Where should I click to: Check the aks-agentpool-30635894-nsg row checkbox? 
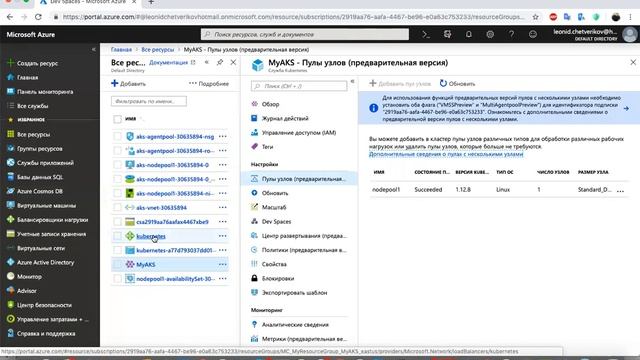coord(118,136)
